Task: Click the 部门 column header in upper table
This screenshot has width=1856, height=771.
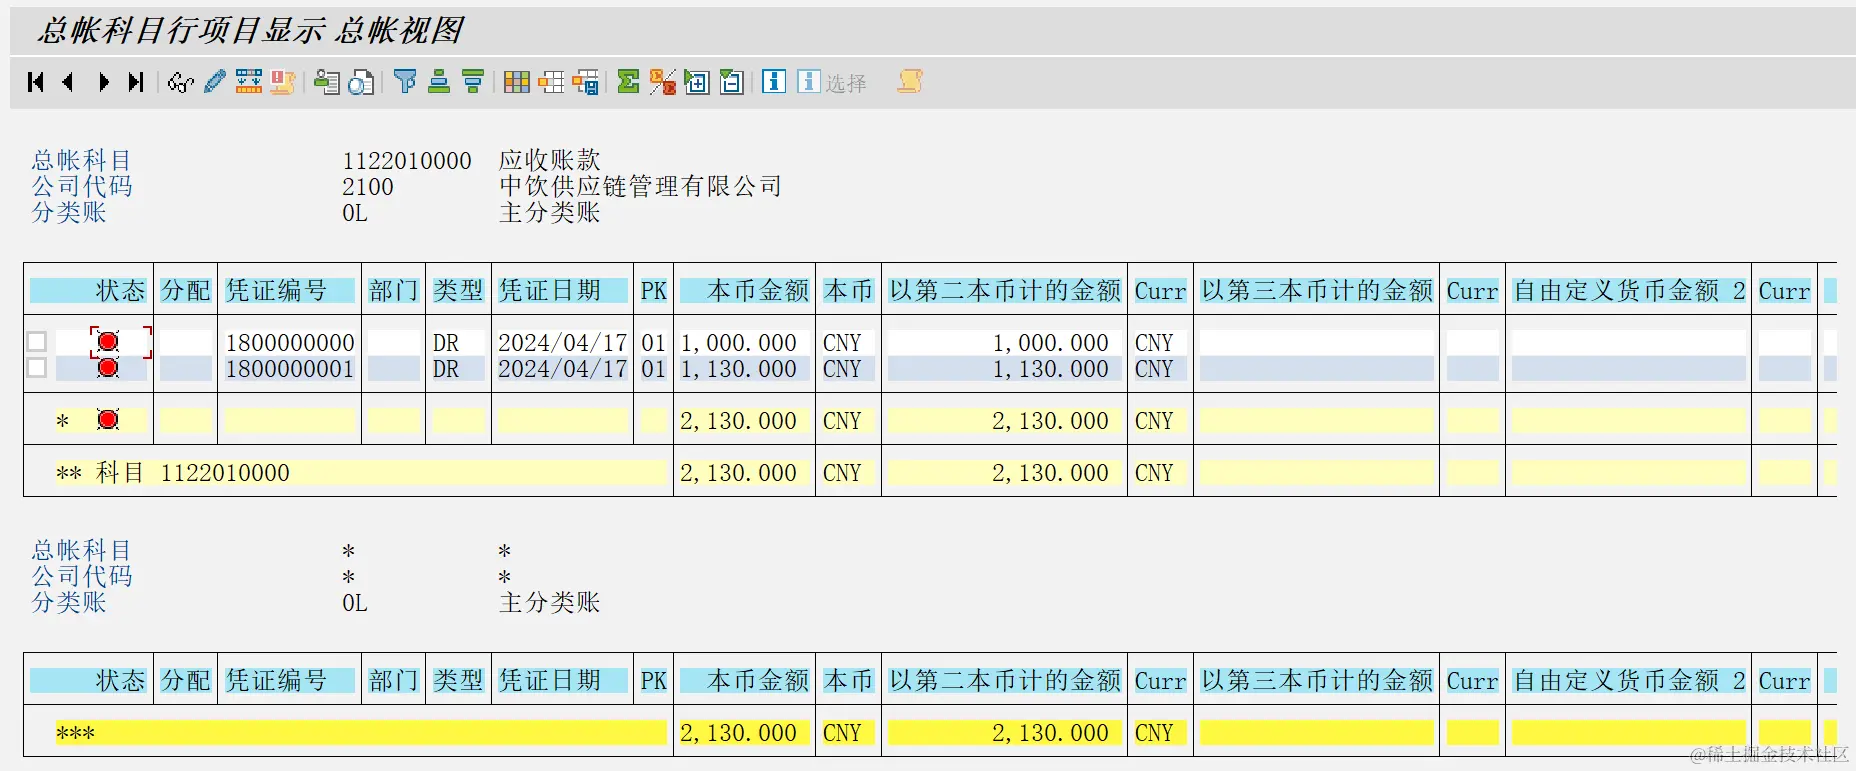Action: point(393,291)
